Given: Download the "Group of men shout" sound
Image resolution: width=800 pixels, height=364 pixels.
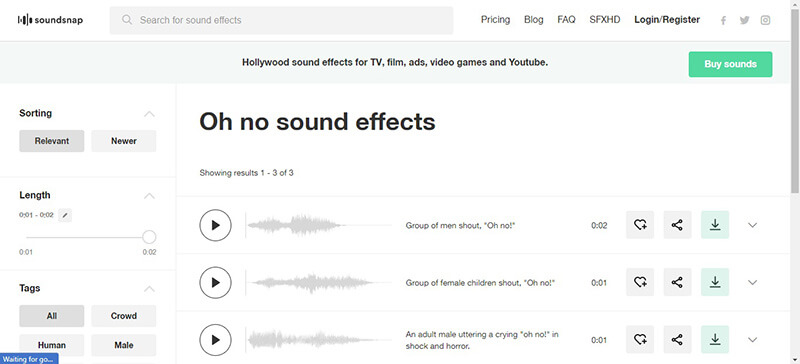Looking at the screenshot, I should 715,225.
